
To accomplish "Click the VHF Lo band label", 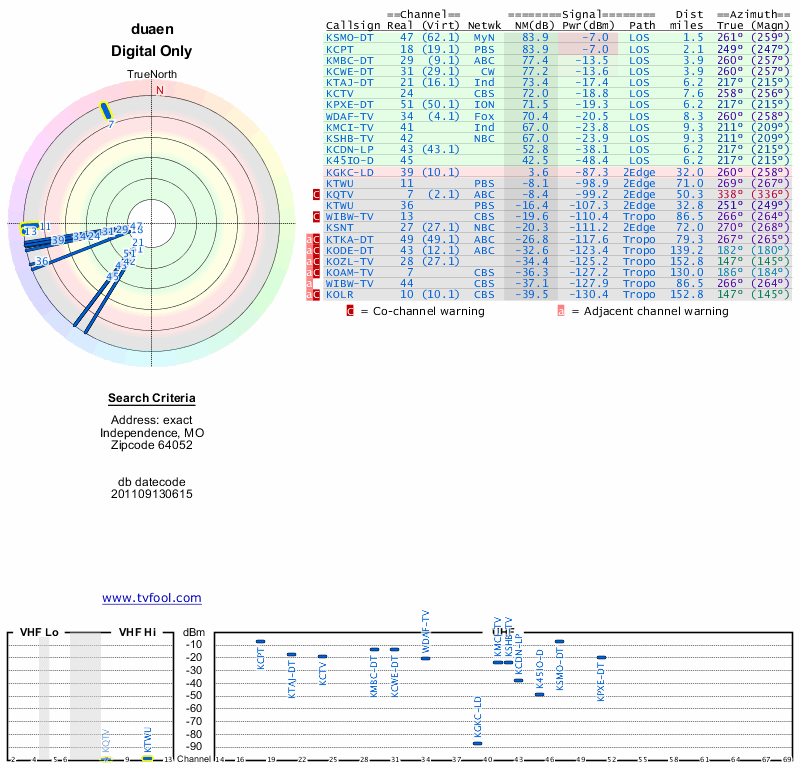I will 39,632.
